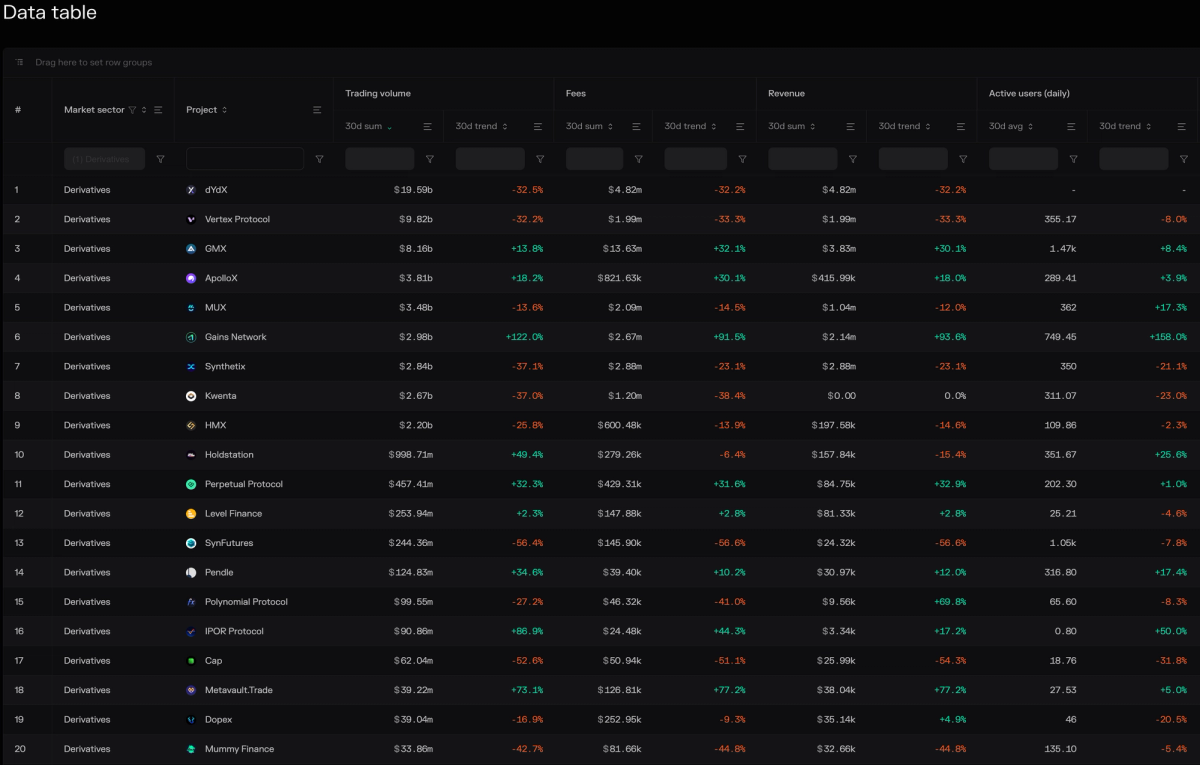Viewport: 1200px width, 765px height.
Task: Sort Trading volume by 30d sum
Action: [x=364, y=126]
